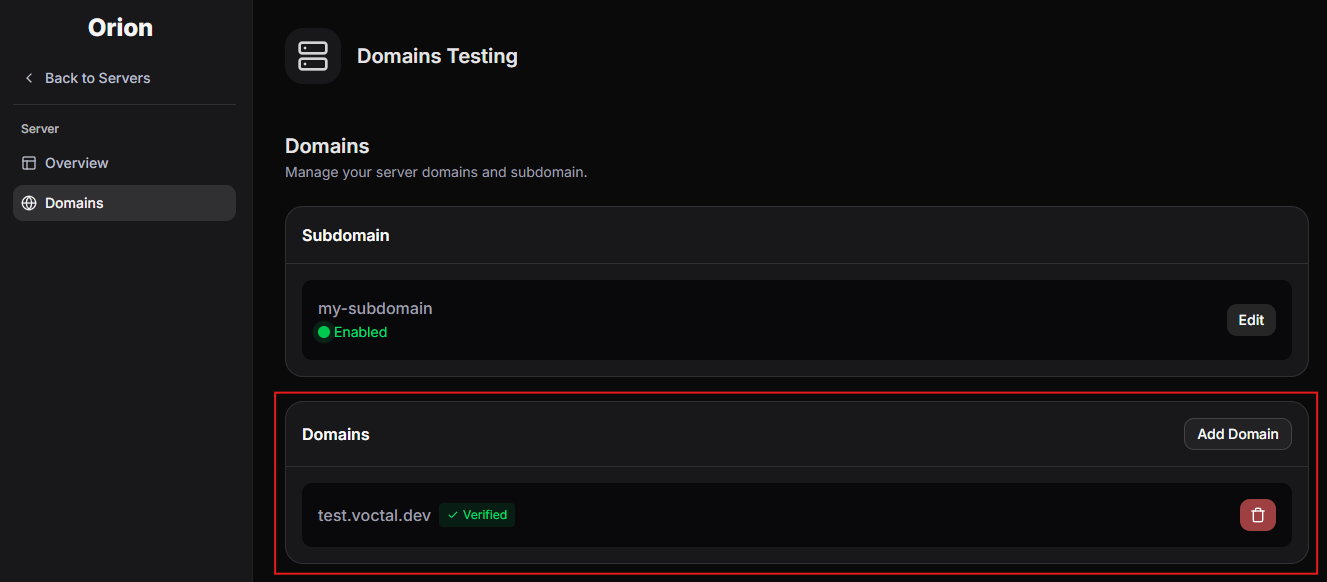Click the Subdomain card header

click(x=797, y=236)
